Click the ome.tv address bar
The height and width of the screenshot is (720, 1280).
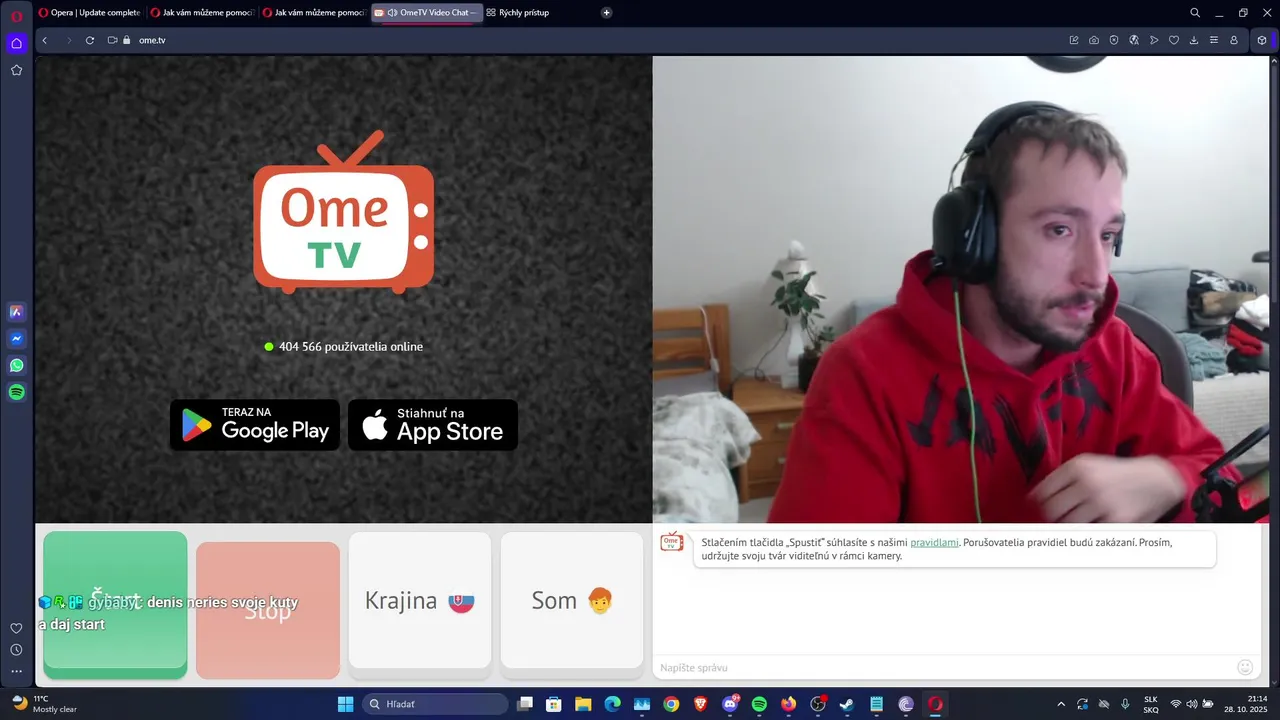pos(600,40)
